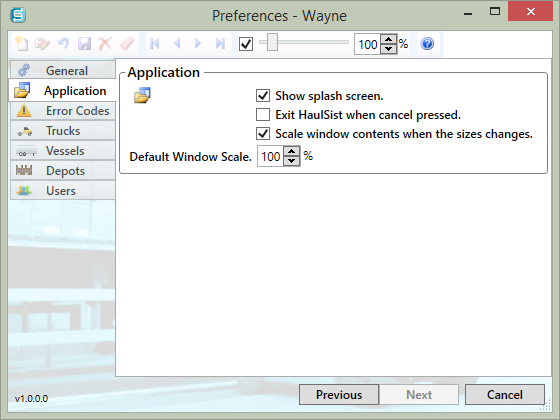Click the eraser Clear icon
This screenshot has width=560, height=420.
pos(126,44)
